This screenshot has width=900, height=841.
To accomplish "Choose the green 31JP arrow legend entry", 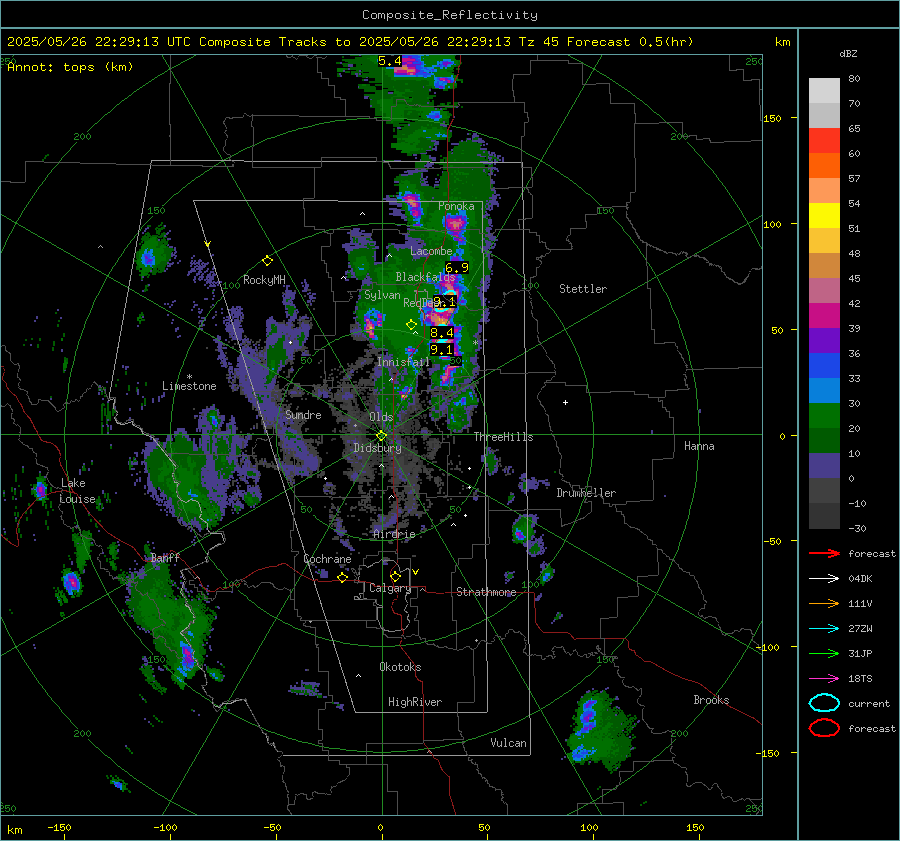I will tap(824, 653).
